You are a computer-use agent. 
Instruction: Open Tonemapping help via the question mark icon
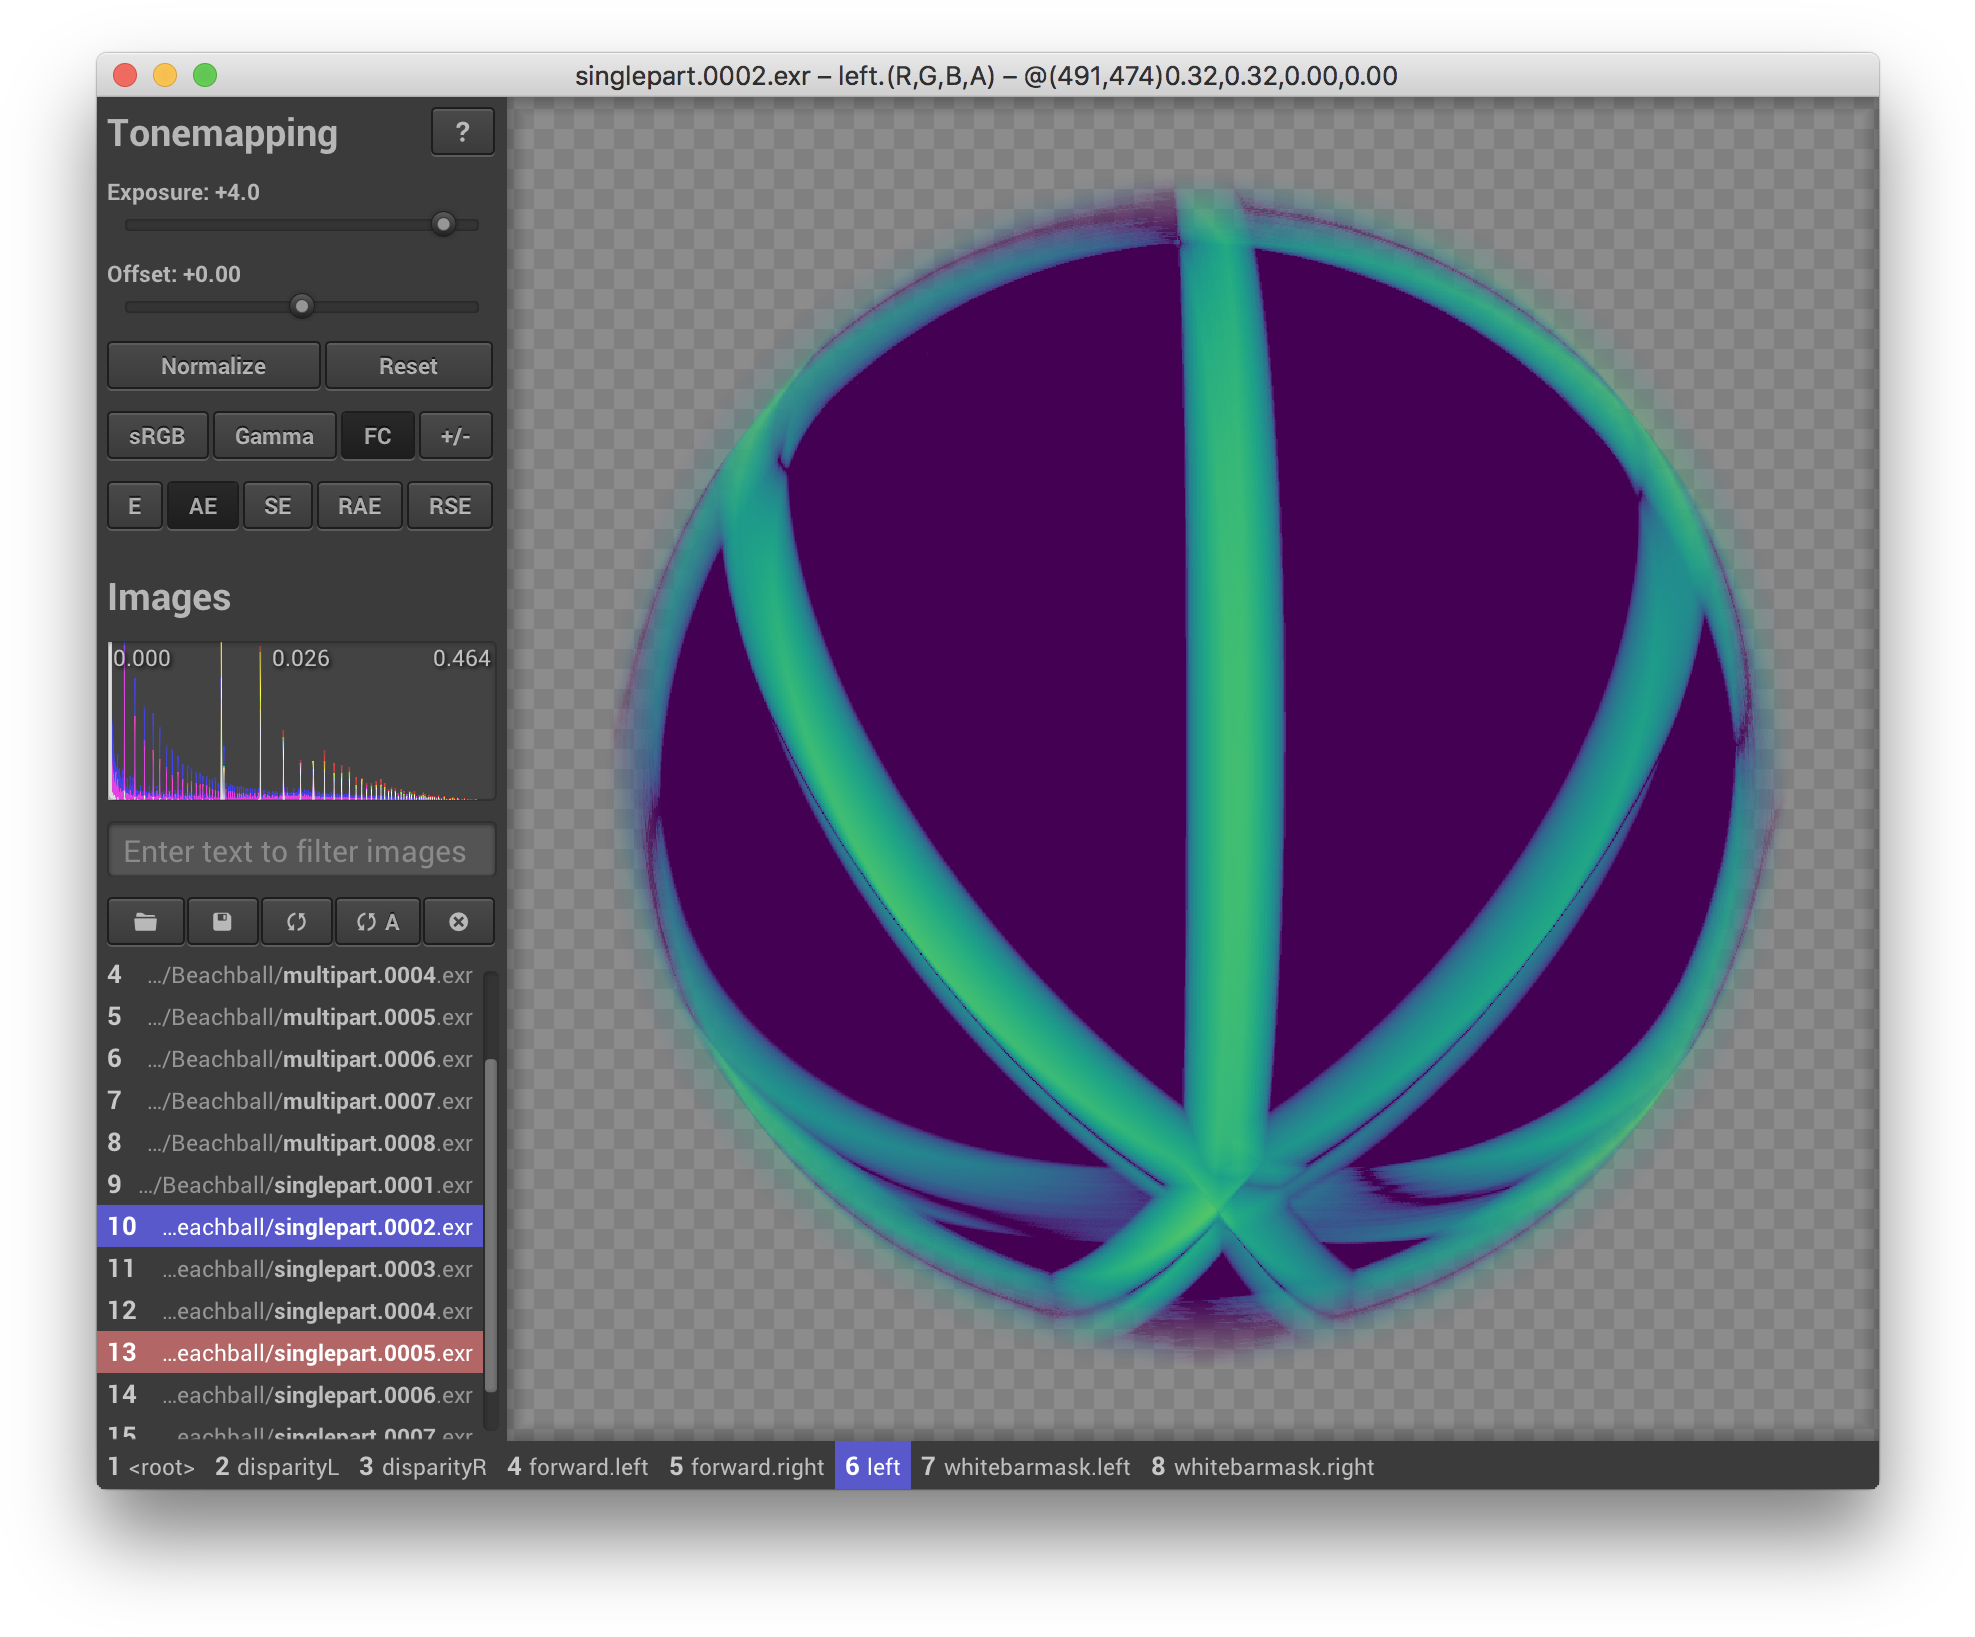(x=462, y=131)
